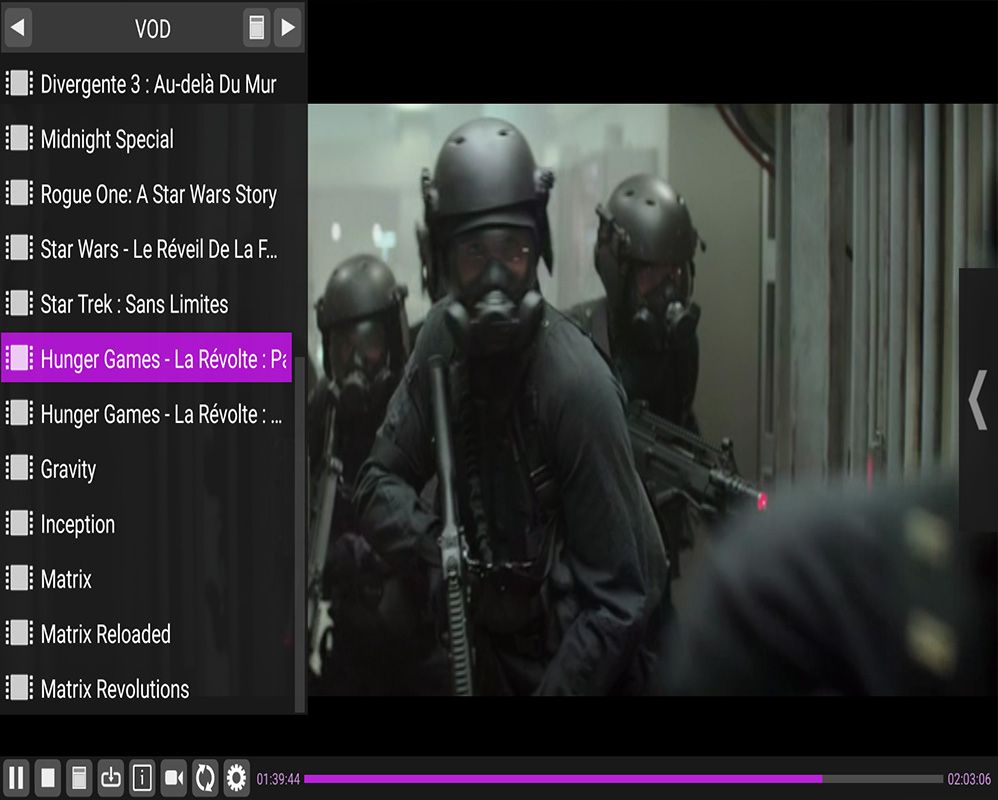Select Divergente 3 : Au-delà Du Mur
Viewport: 998px width, 800px height.
(x=146, y=84)
